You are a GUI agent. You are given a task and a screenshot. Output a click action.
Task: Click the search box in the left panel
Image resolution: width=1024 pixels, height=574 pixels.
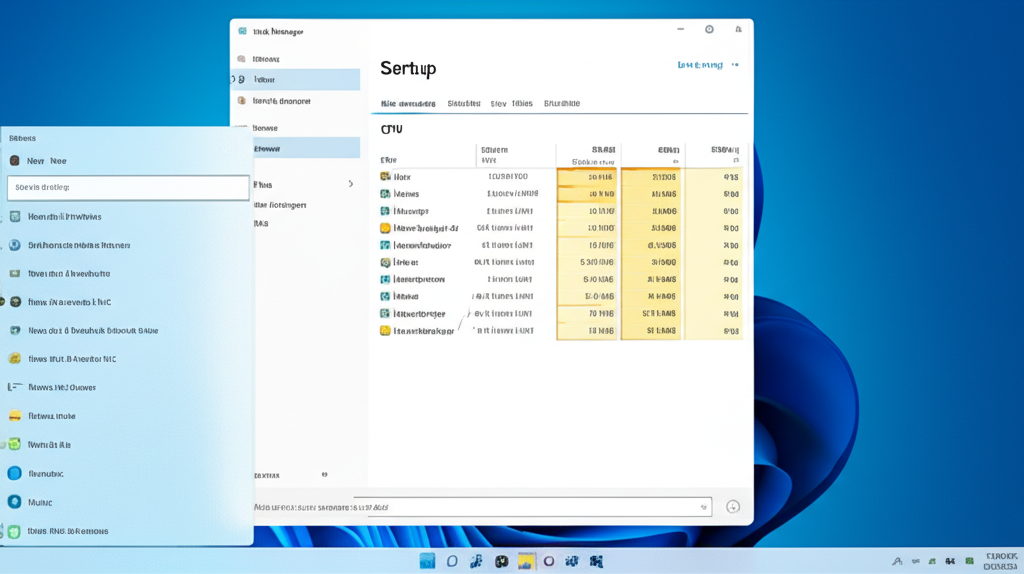coord(128,188)
